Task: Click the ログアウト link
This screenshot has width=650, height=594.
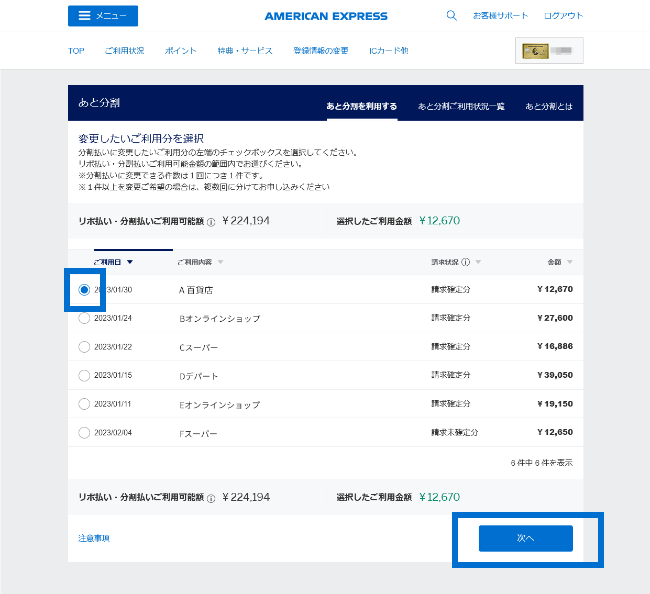Action: [x=563, y=16]
